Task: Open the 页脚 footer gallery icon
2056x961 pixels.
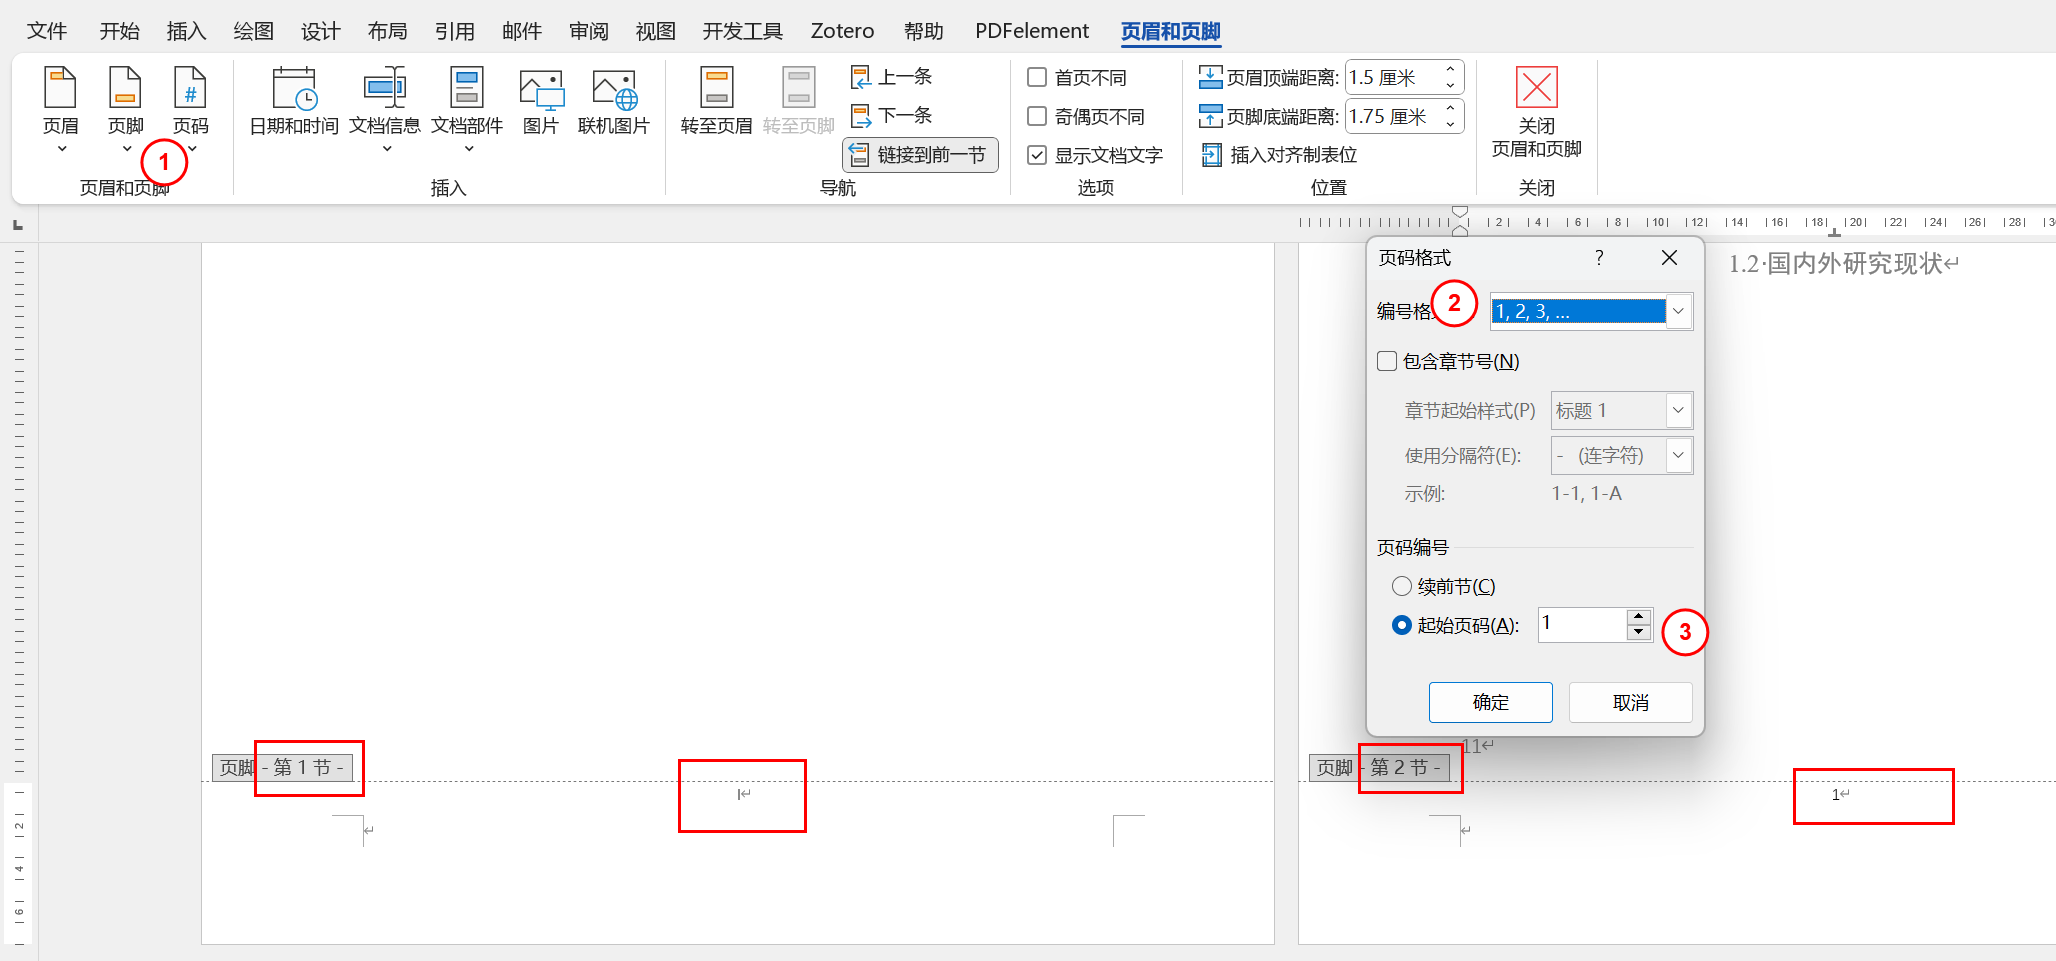Action: (x=125, y=88)
